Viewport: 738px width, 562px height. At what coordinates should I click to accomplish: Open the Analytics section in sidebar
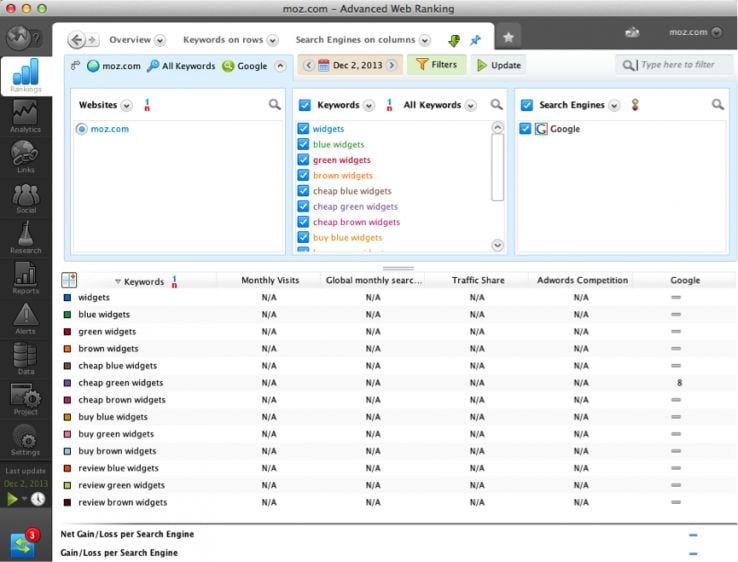25,115
